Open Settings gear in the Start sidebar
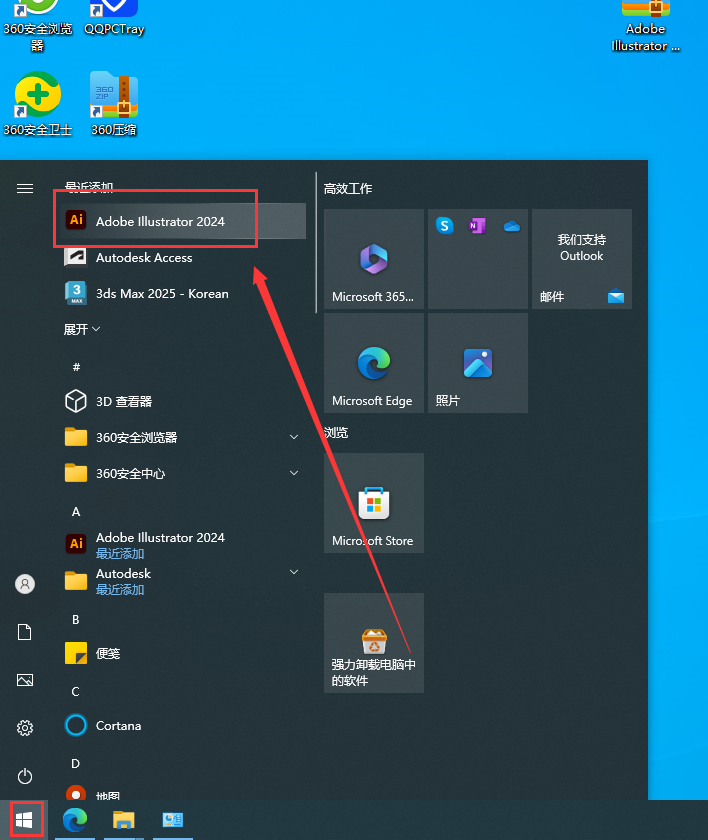708x840 pixels. 25,728
